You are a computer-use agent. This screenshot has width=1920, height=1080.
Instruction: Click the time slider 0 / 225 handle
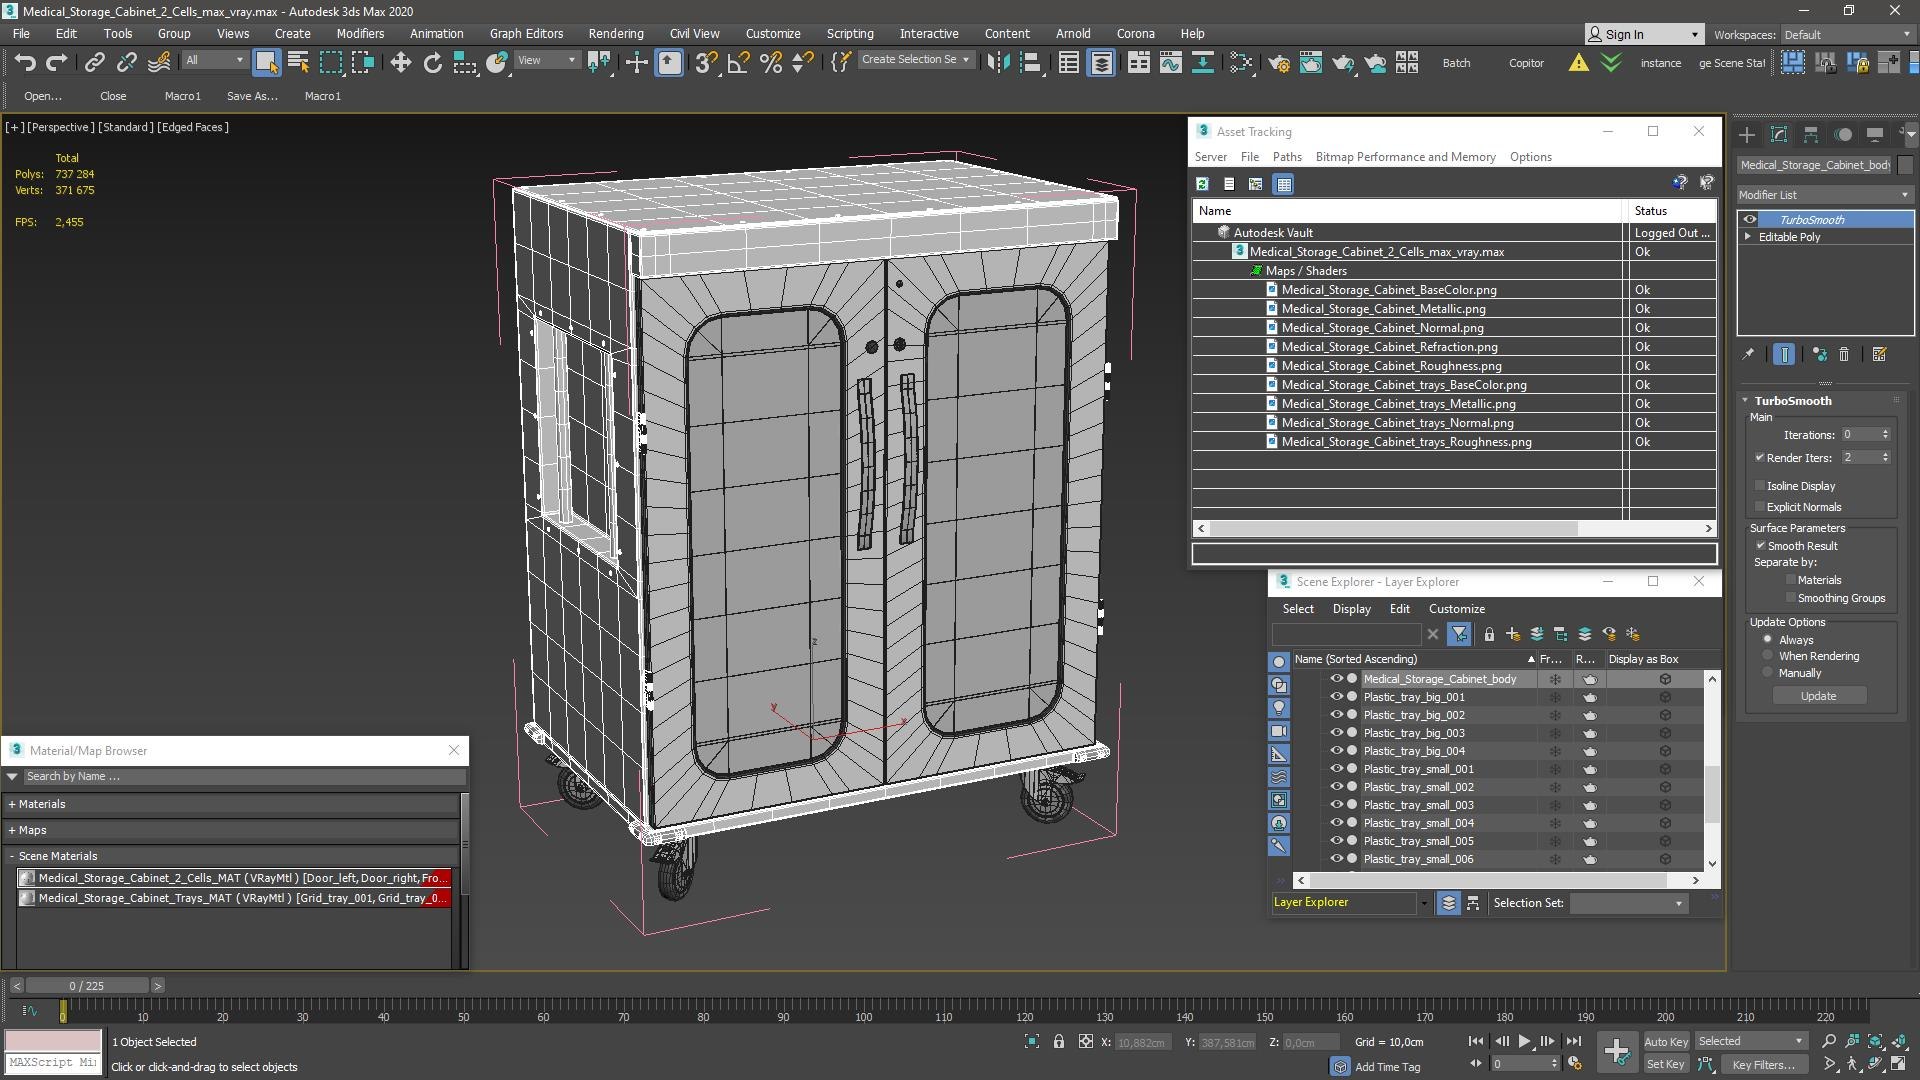click(87, 986)
